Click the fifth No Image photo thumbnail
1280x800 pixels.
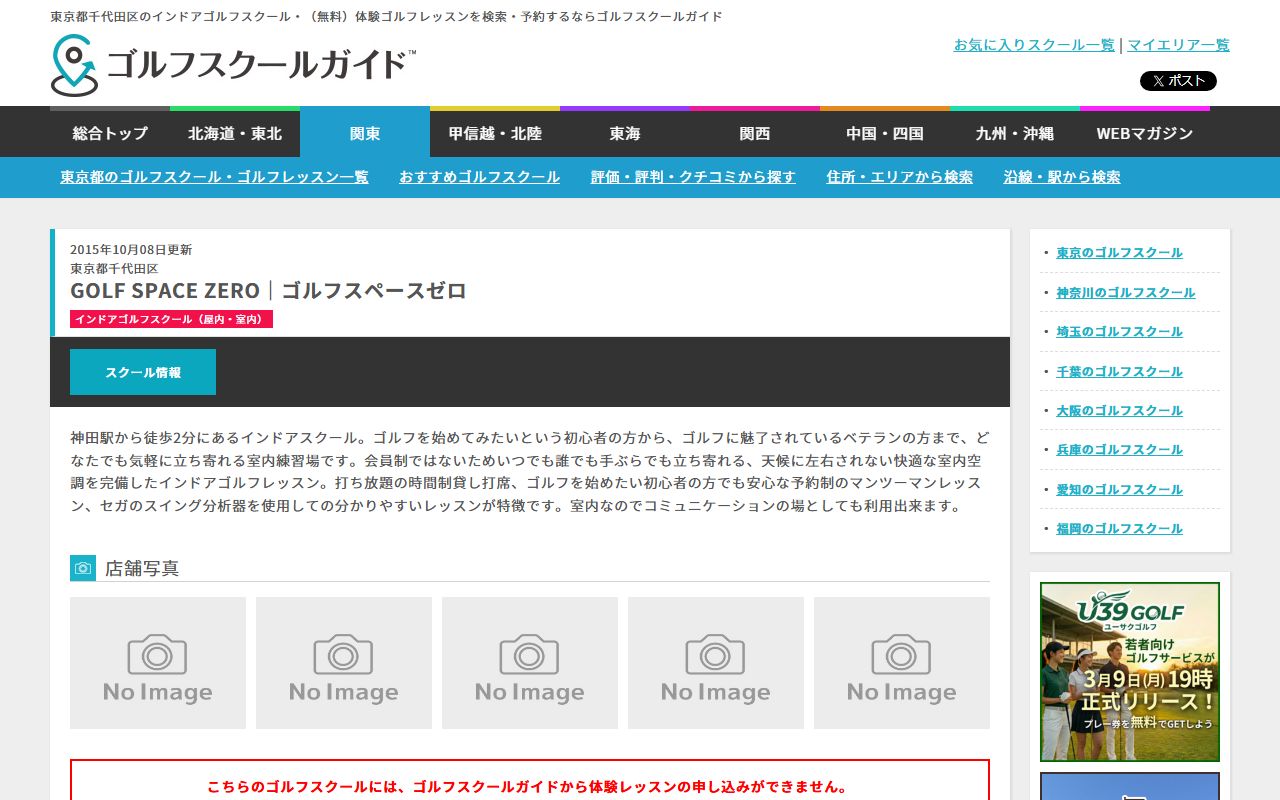point(902,663)
